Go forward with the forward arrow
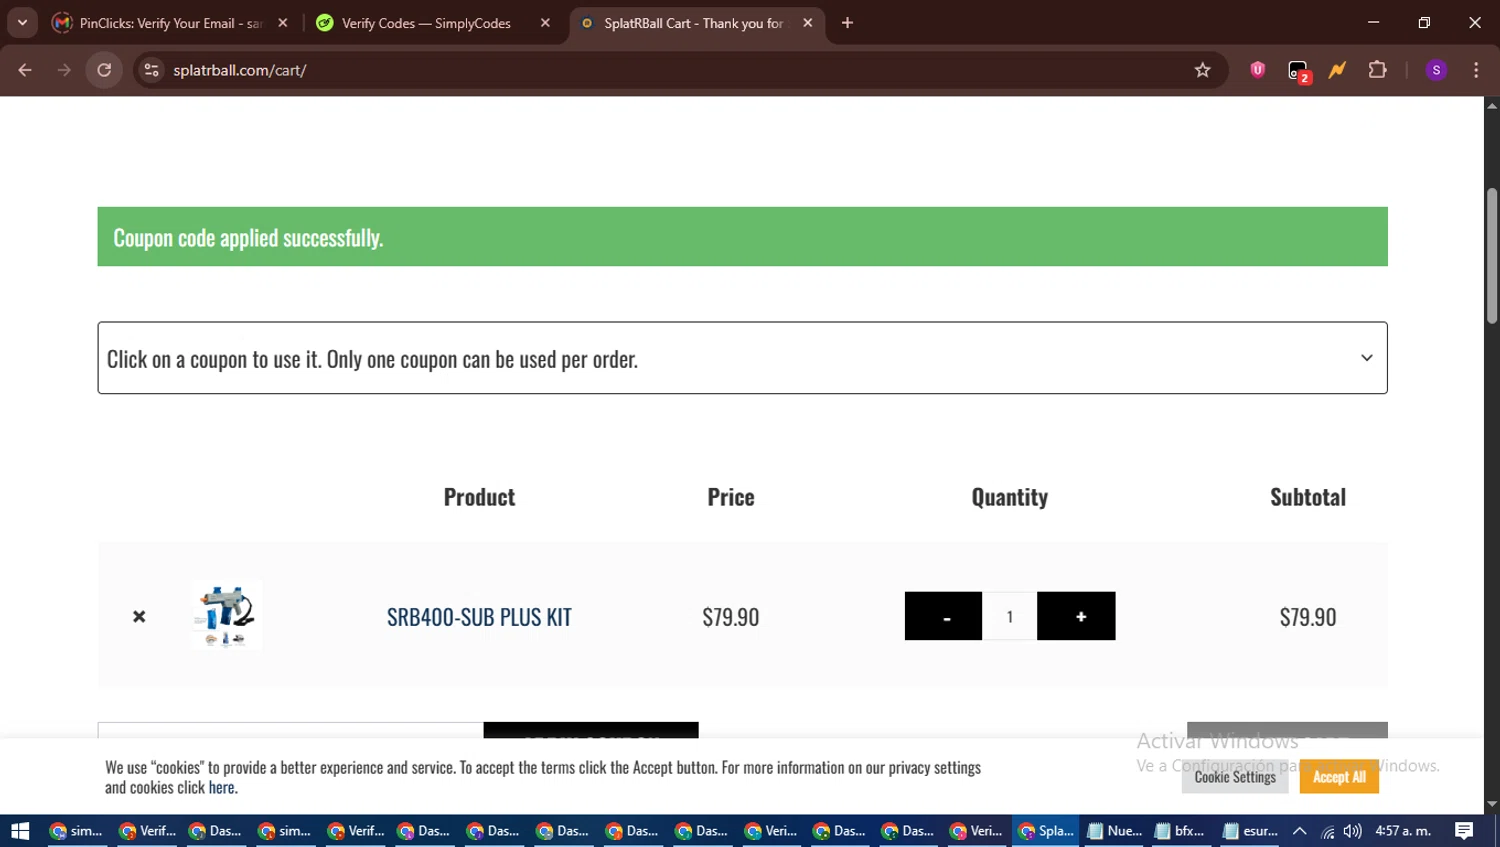 pyautogui.click(x=64, y=70)
